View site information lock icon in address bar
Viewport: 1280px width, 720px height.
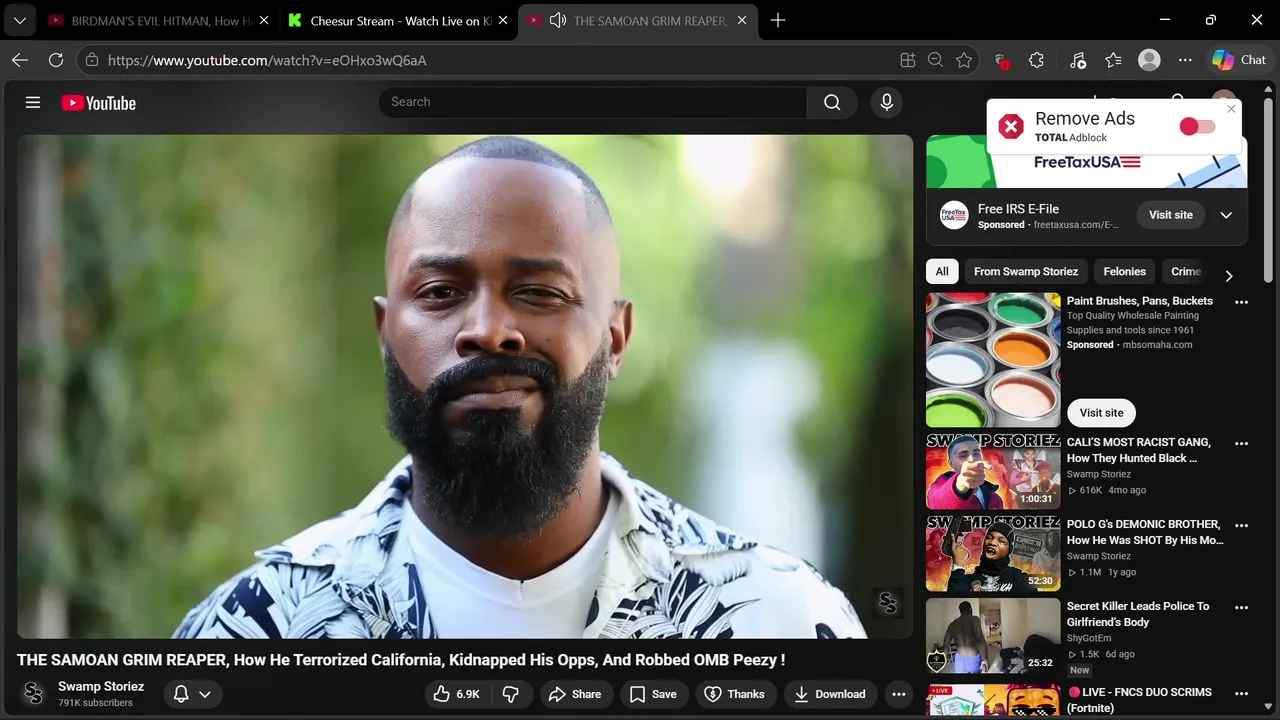click(92, 60)
